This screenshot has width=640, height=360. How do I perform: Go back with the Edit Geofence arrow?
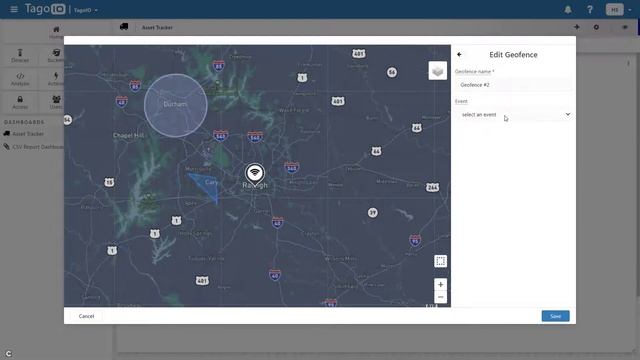[459, 54]
